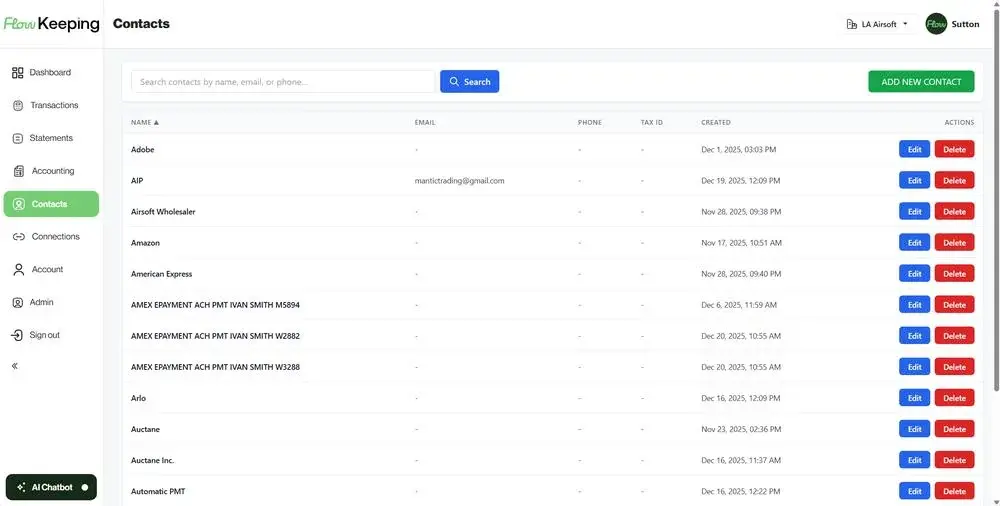Delete the AIP contact
Screen dimensions: 1000x506
point(954,181)
